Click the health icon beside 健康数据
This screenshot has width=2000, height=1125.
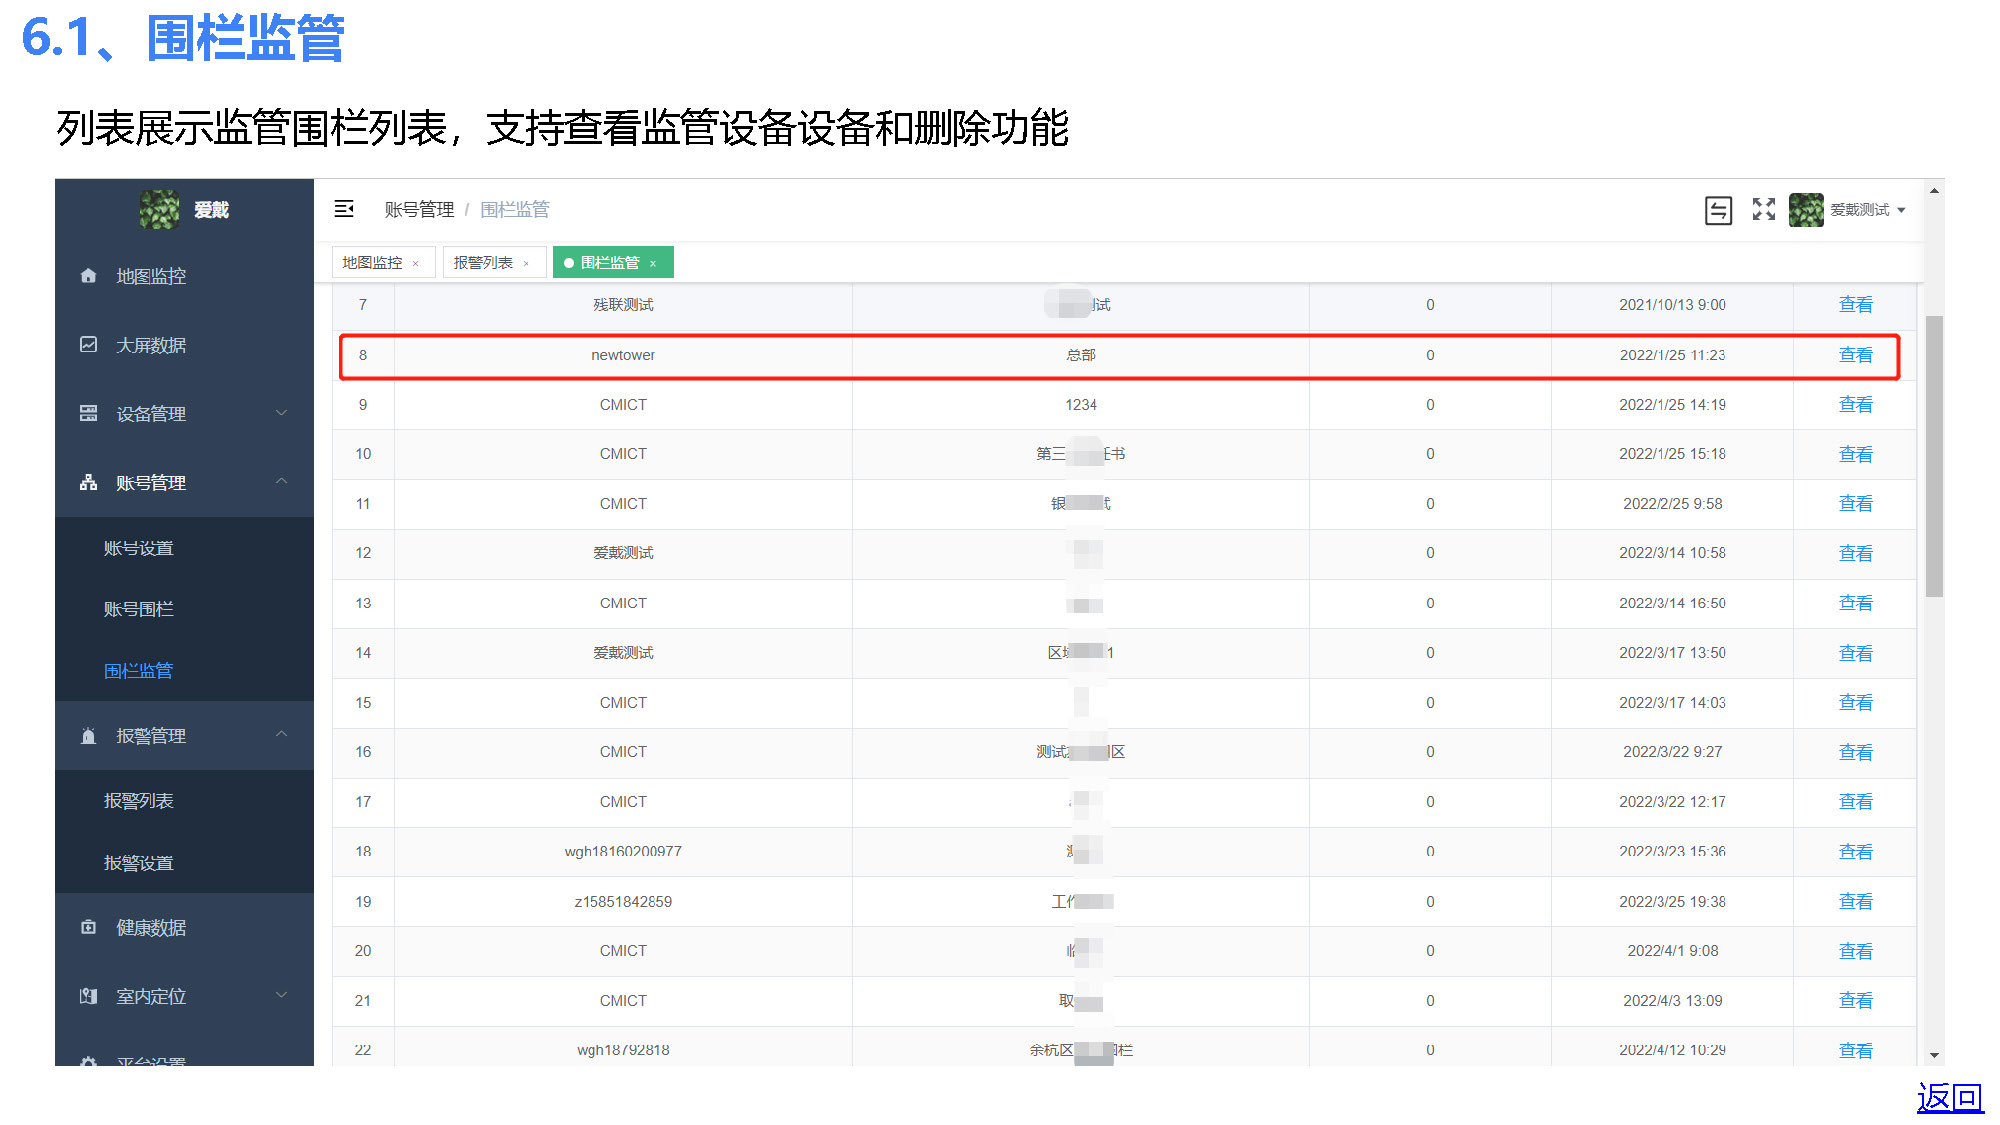coord(89,928)
